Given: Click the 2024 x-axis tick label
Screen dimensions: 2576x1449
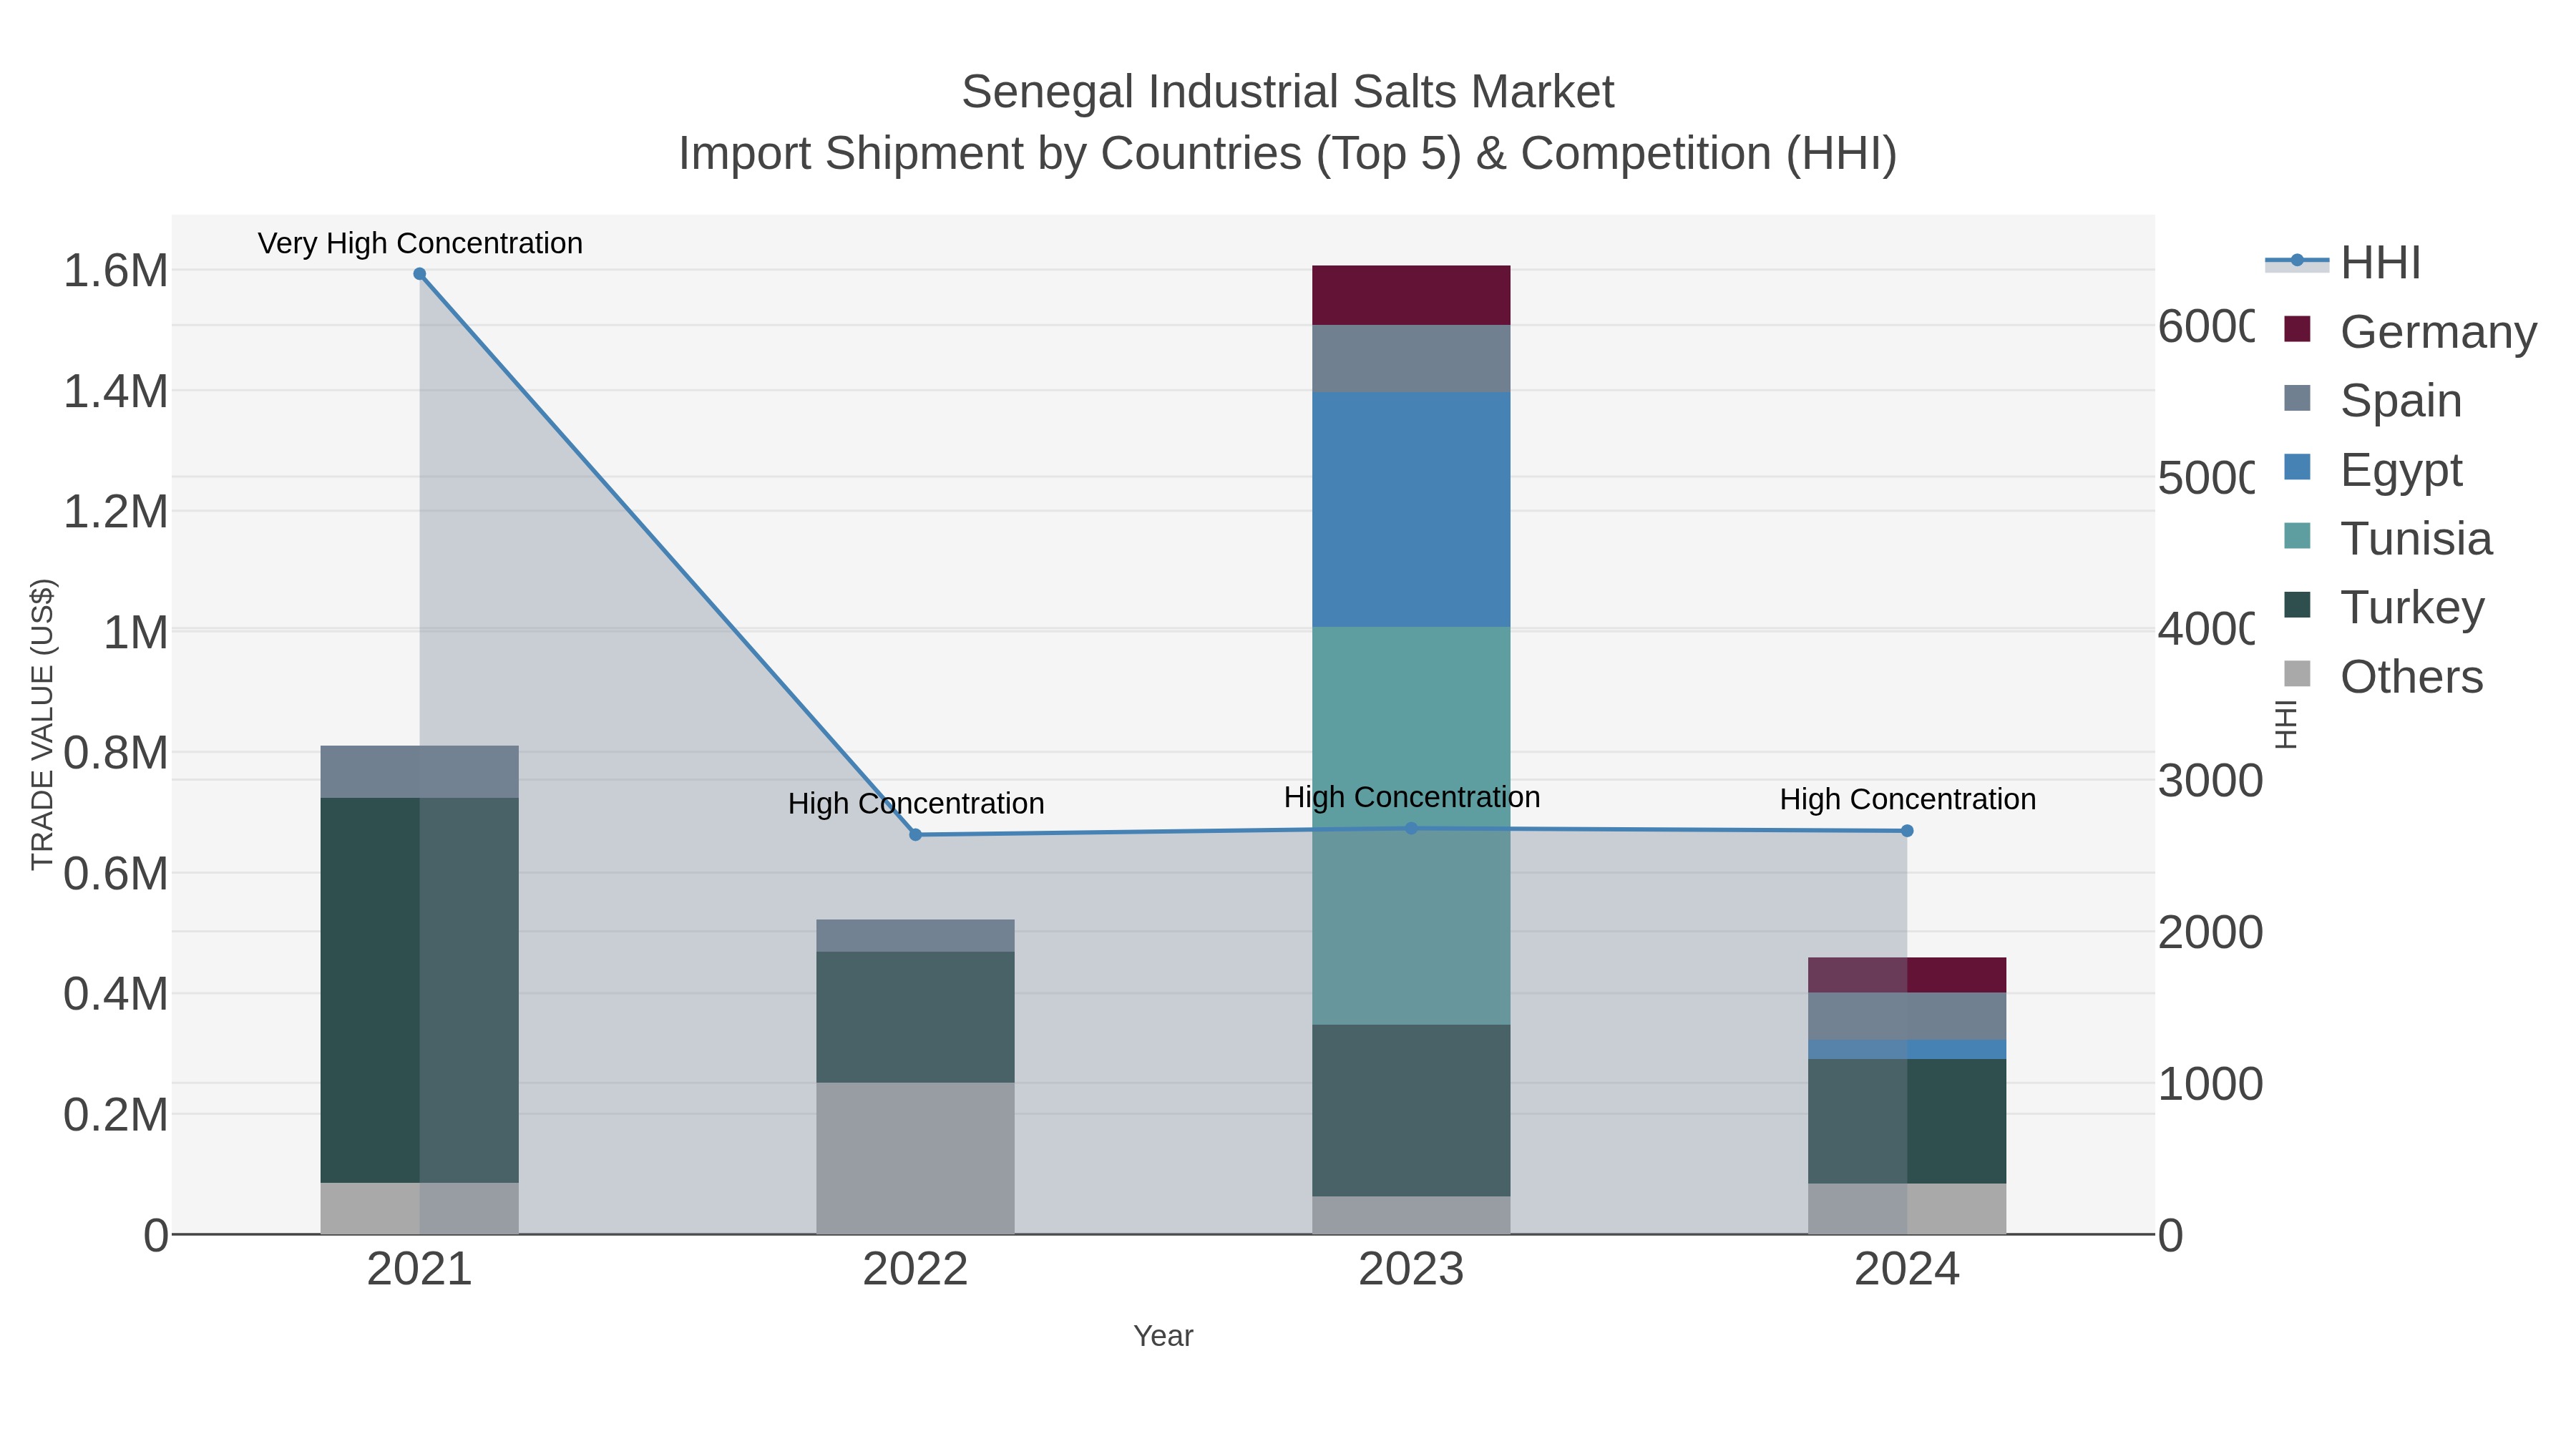Looking at the screenshot, I should click(x=1907, y=1270).
